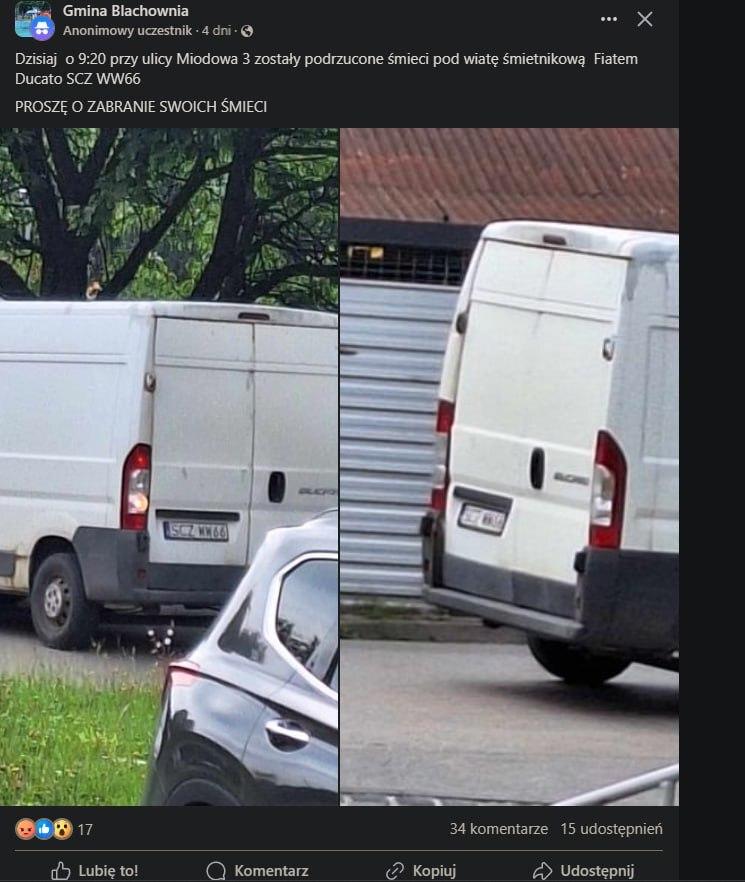Click the public globe audience icon

click(x=246, y=32)
